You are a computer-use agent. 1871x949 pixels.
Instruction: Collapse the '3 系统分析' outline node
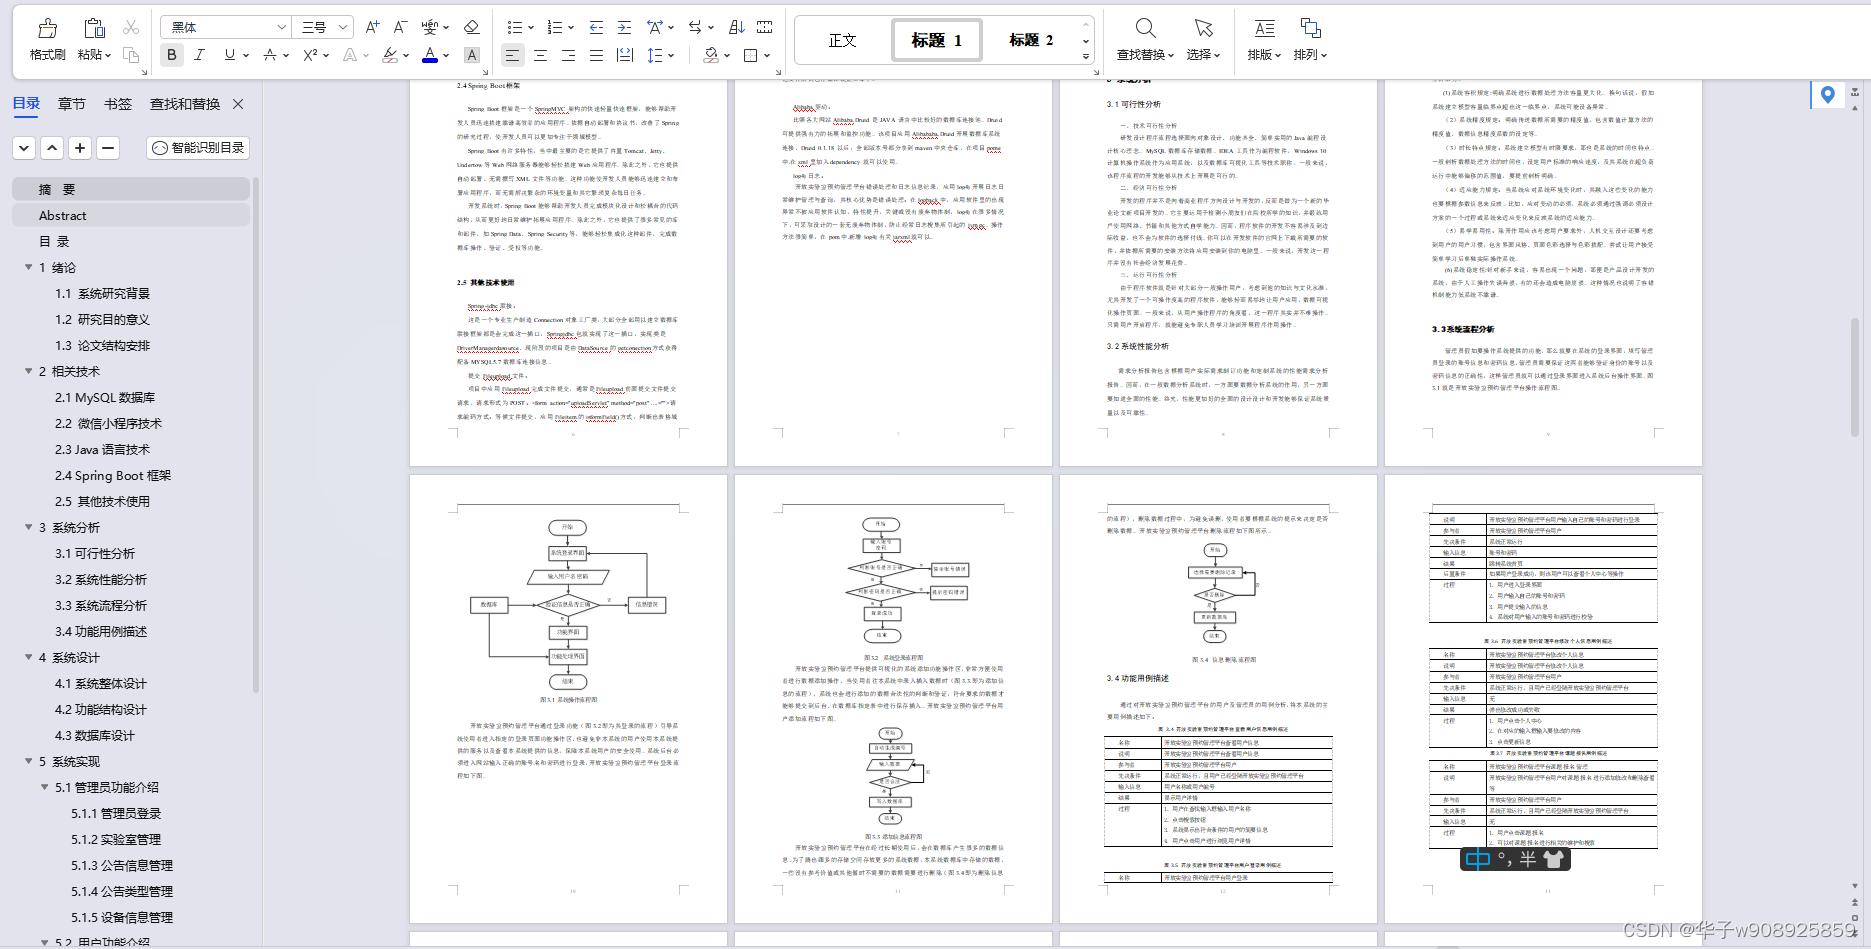pos(29,527)
